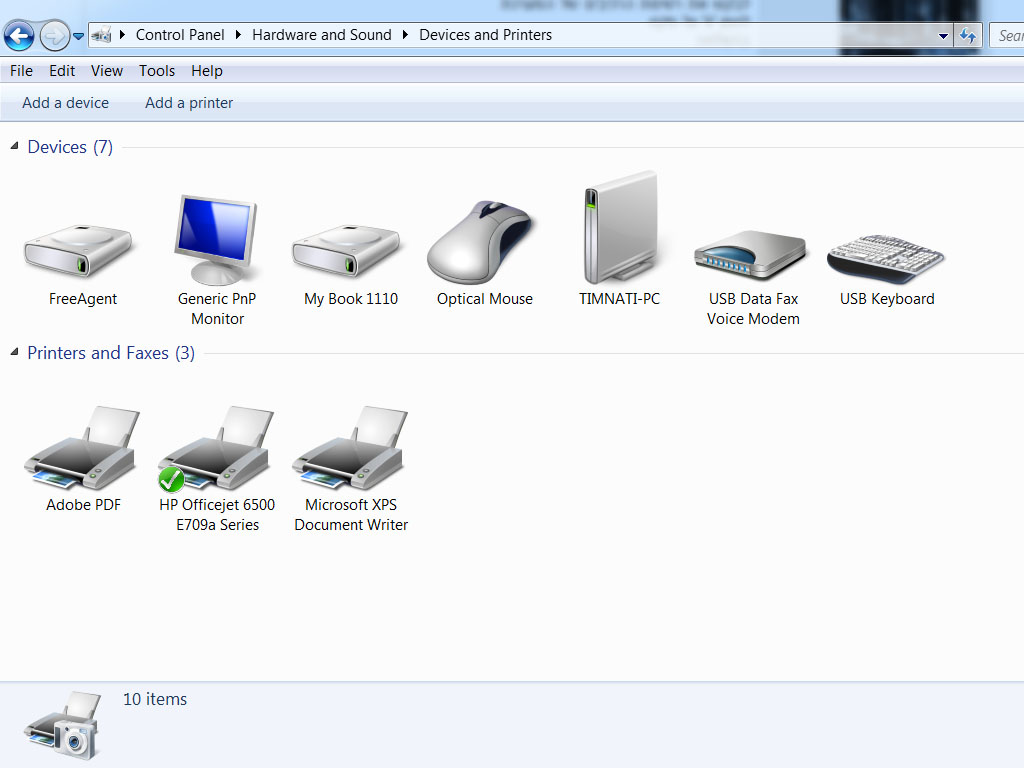The image size is (1024, 768).
Task: Click the printer and camera icon in details pane
Action: click(63, 725)
